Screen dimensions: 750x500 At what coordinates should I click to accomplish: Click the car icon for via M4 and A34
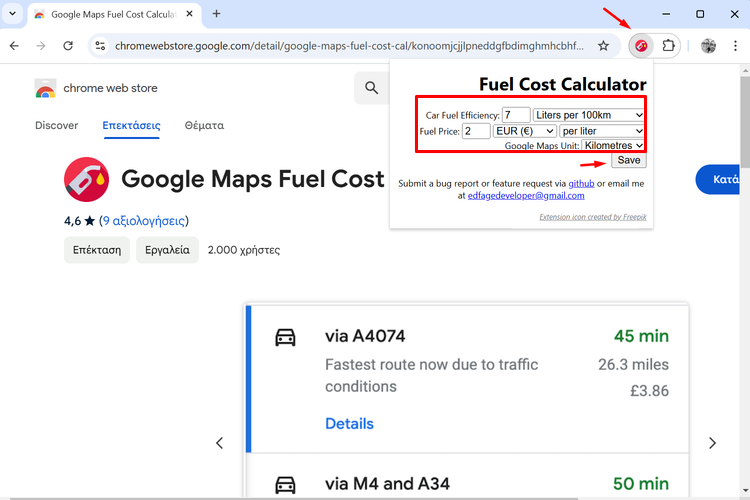point(286,485)
